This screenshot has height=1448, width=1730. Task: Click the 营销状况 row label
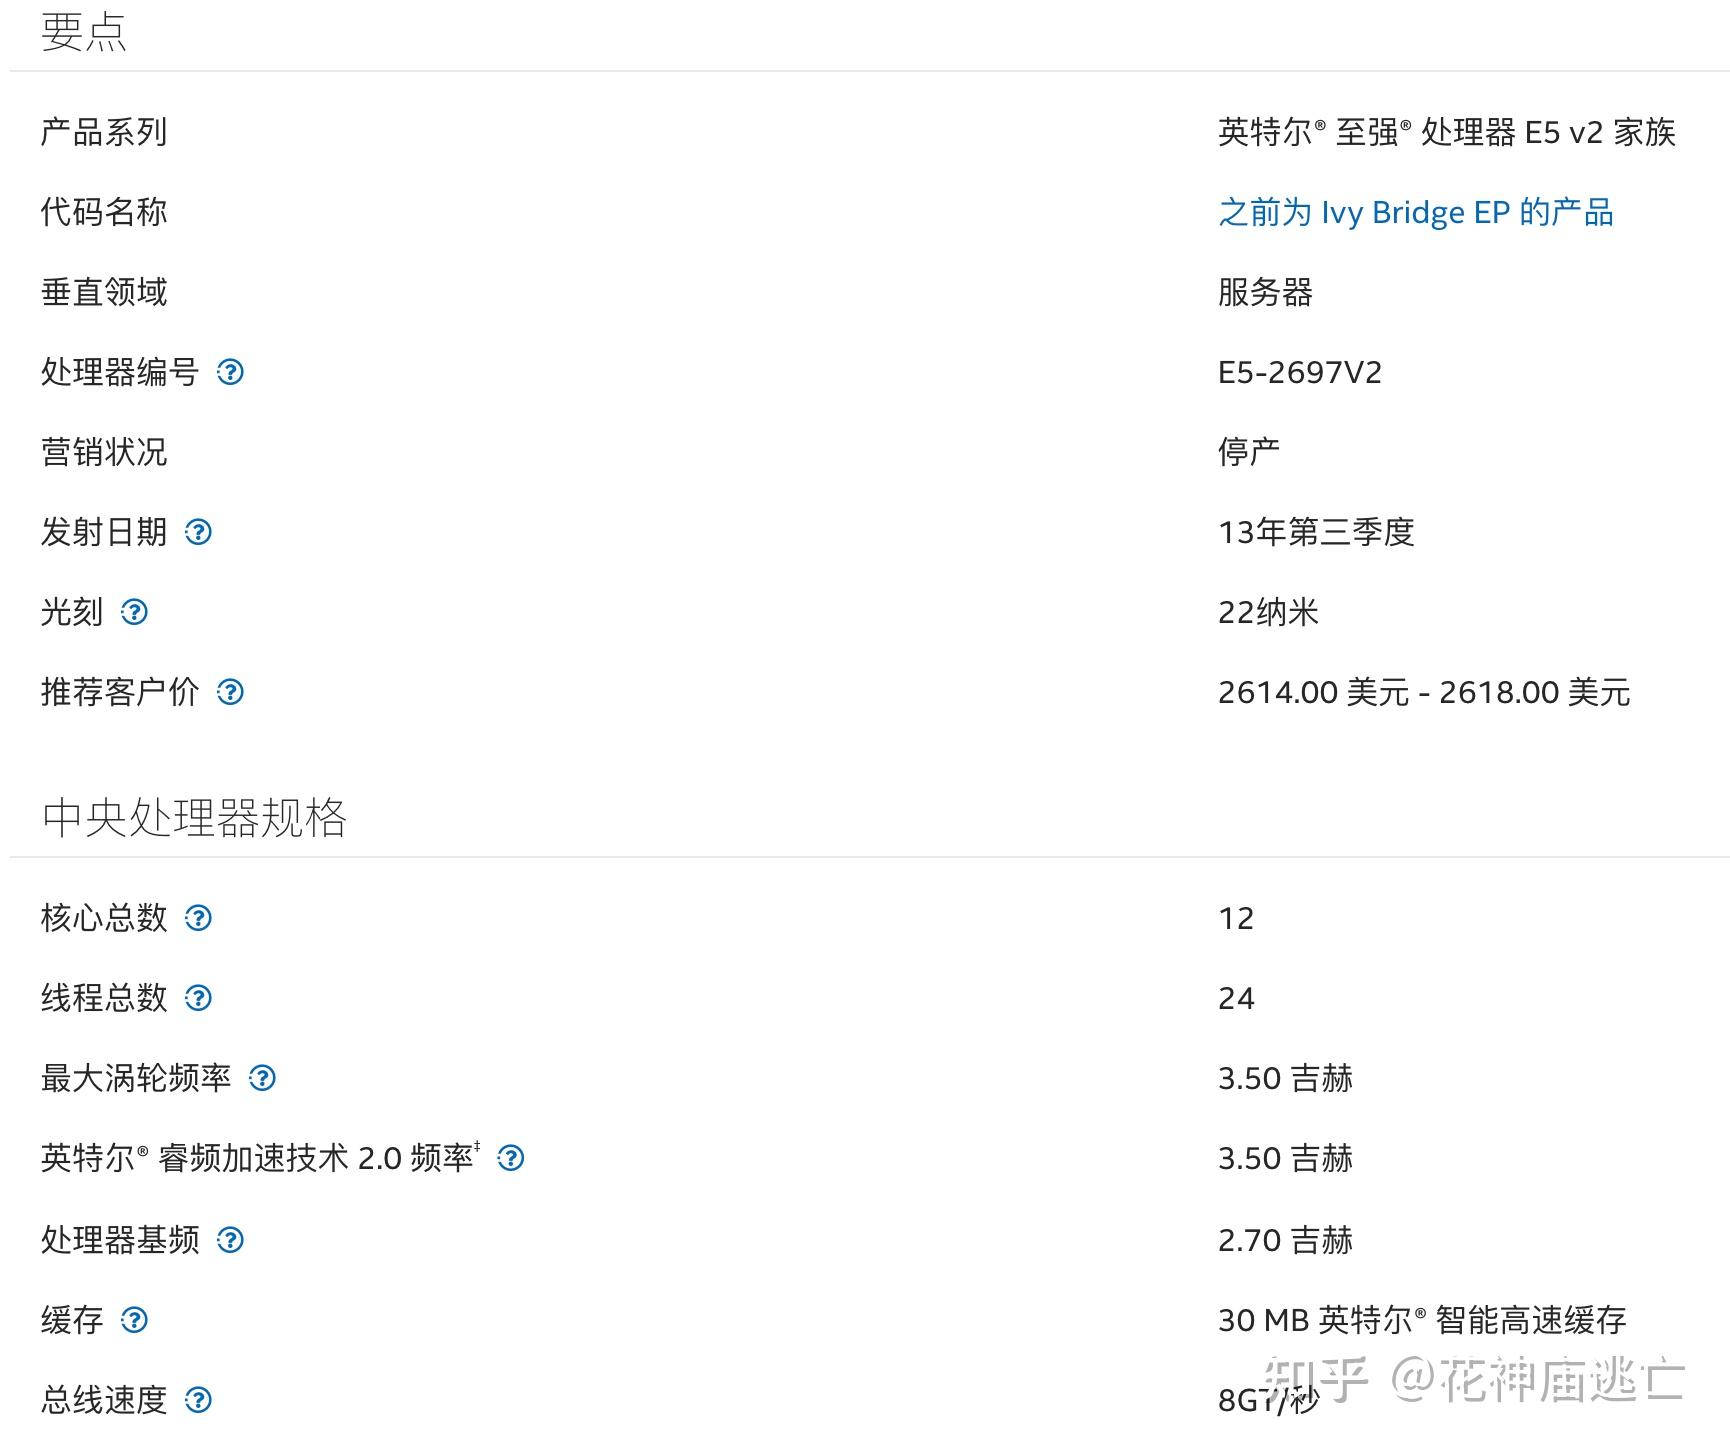pyautogui.click(x=104, y=452)
